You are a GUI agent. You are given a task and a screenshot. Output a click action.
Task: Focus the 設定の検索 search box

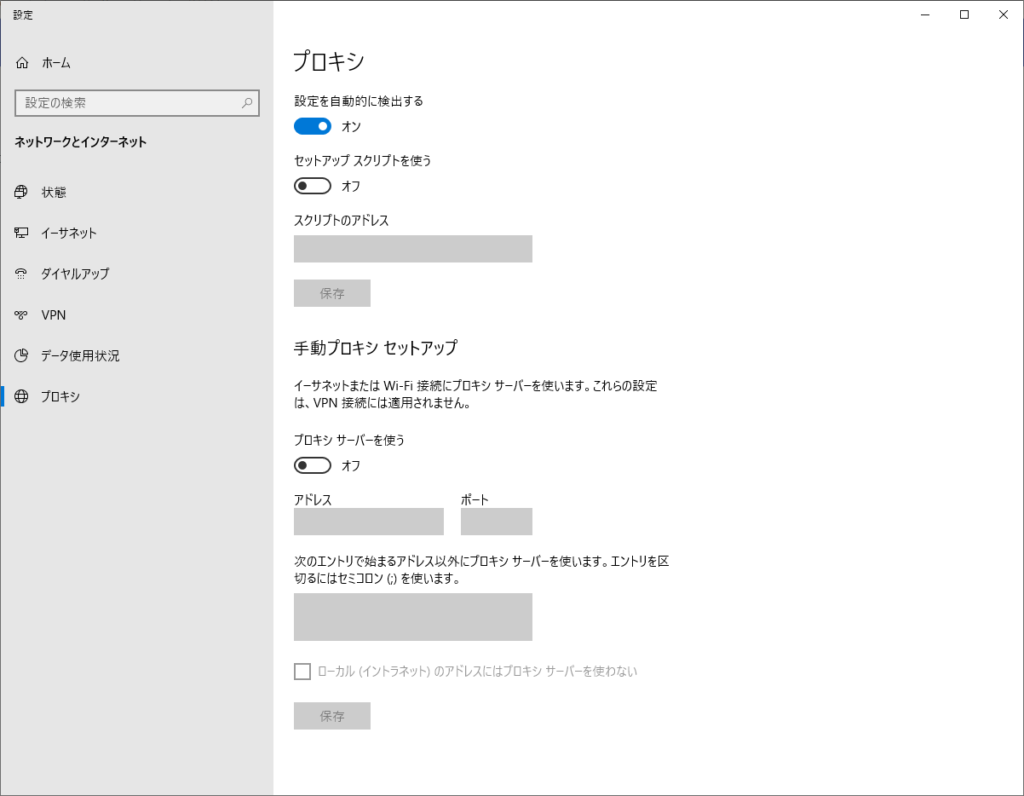point(136,103)
